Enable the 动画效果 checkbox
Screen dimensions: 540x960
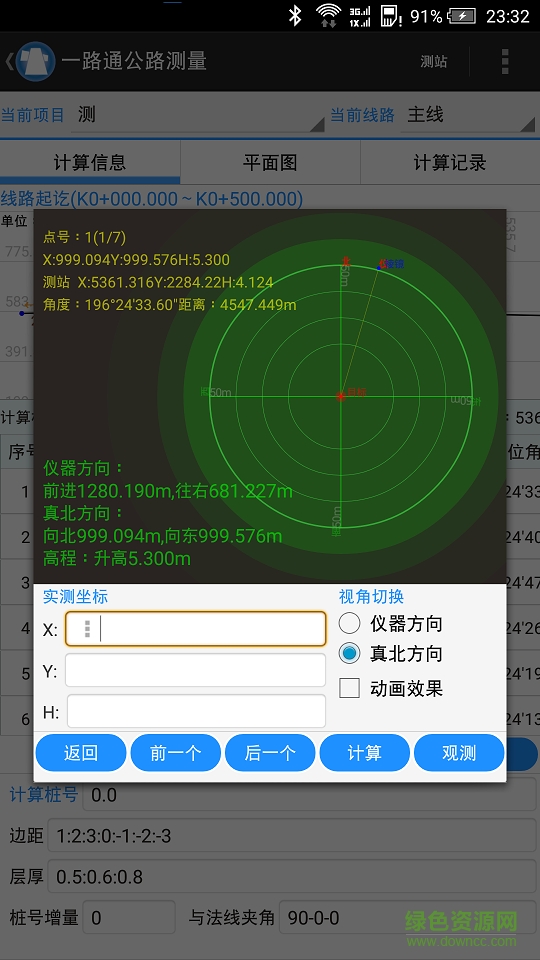(x=350, y=688)
